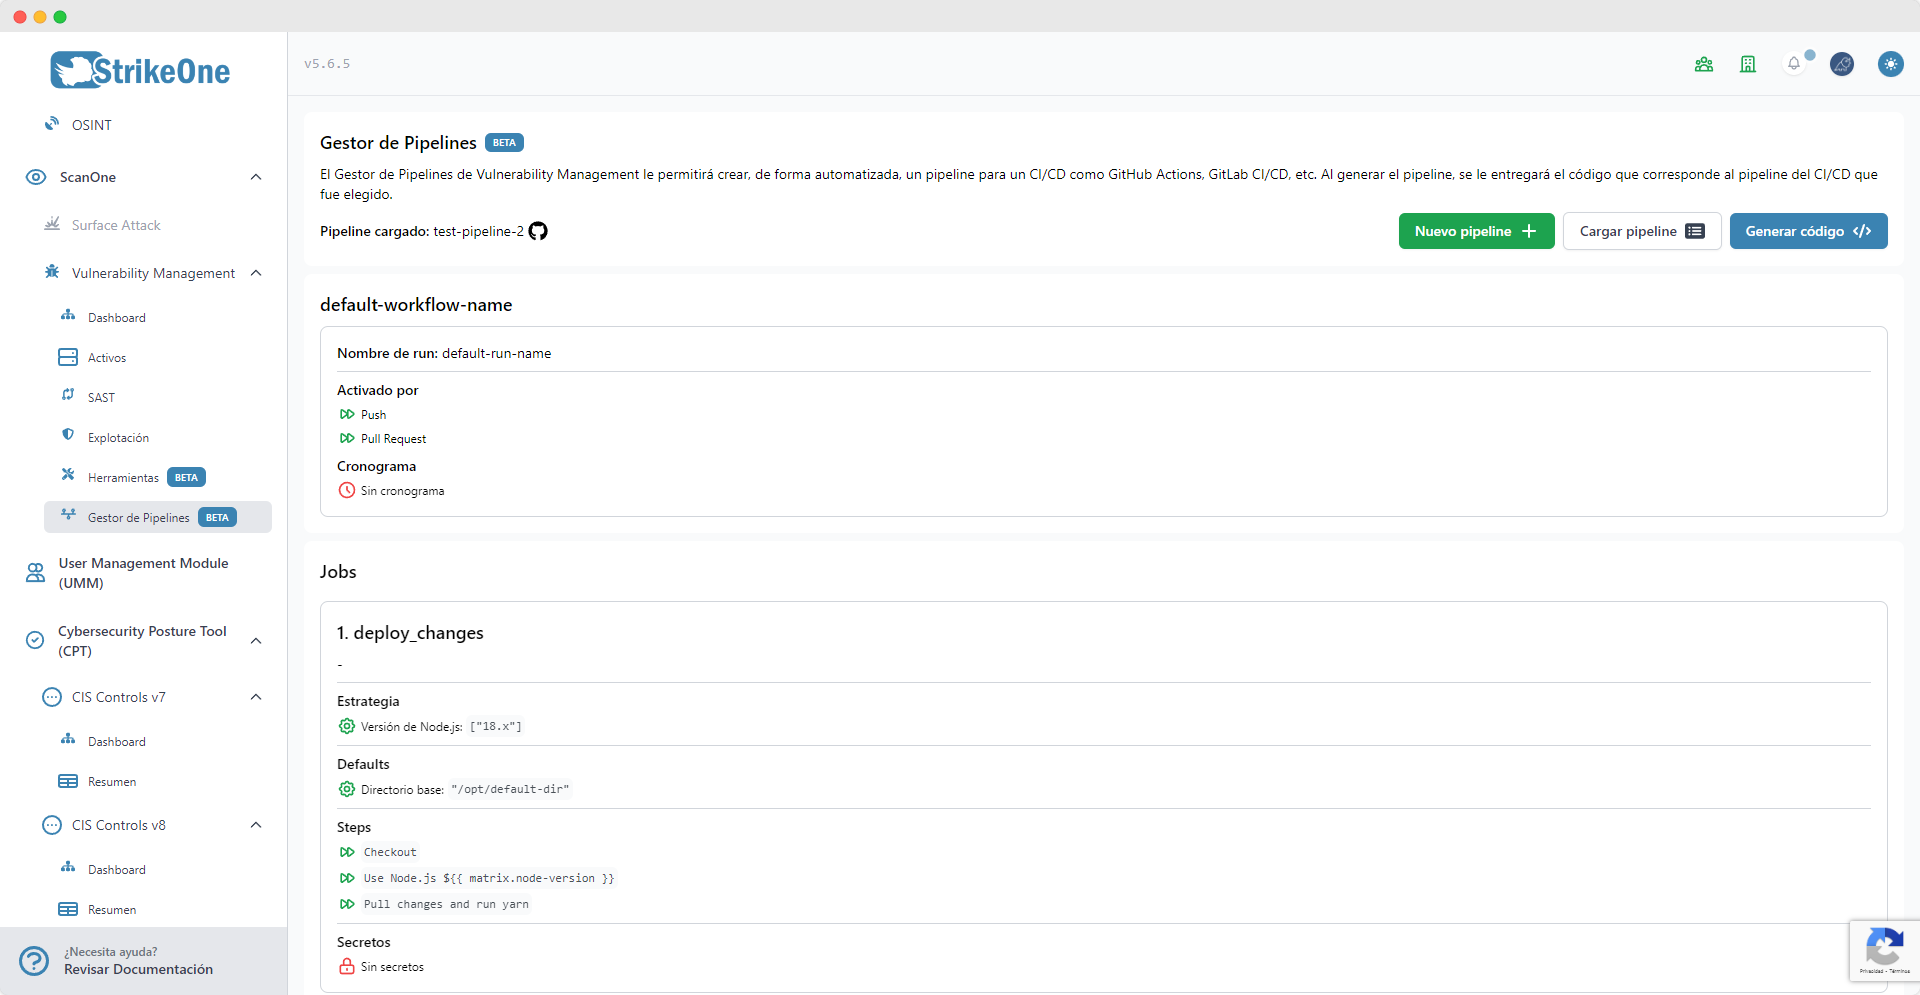Open CIS Controls v7 Resumen
1920x995 pixels.
(112, 781)
